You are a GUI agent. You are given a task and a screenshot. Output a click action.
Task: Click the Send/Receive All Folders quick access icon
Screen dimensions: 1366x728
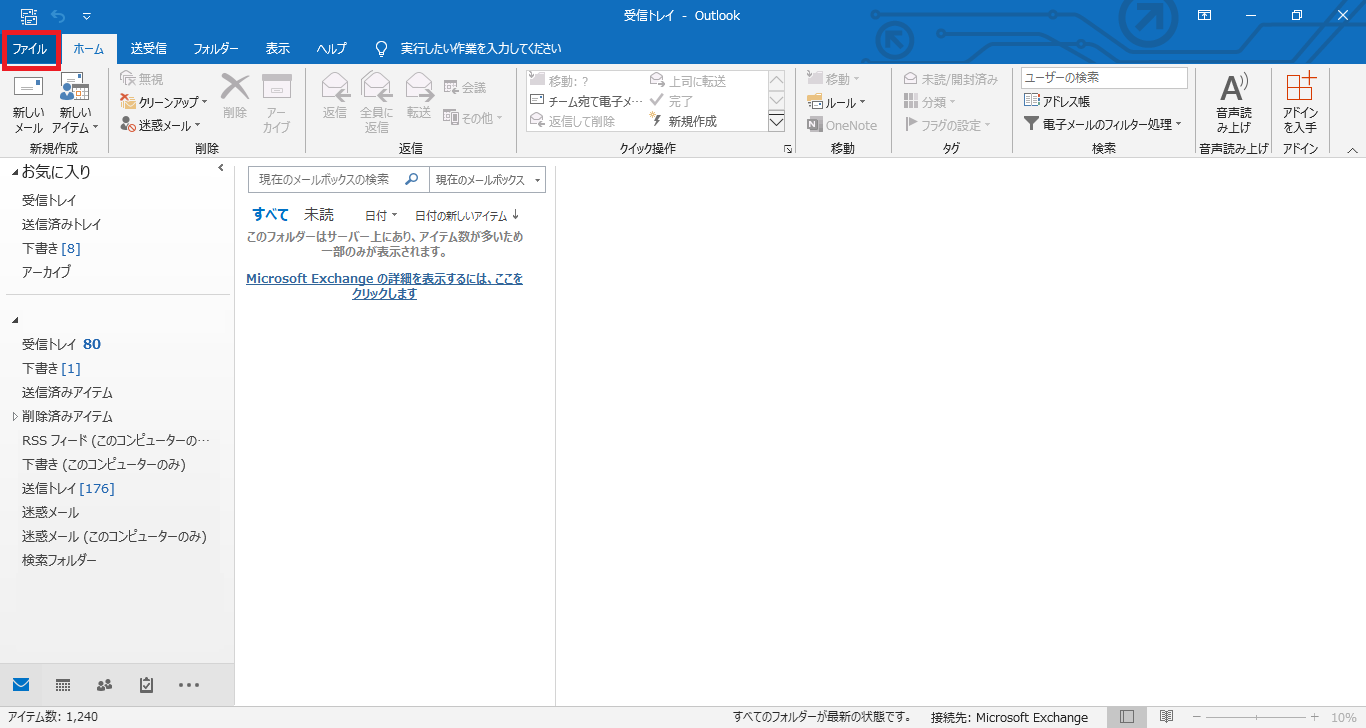pyautogui.click(x=29, y=15)
